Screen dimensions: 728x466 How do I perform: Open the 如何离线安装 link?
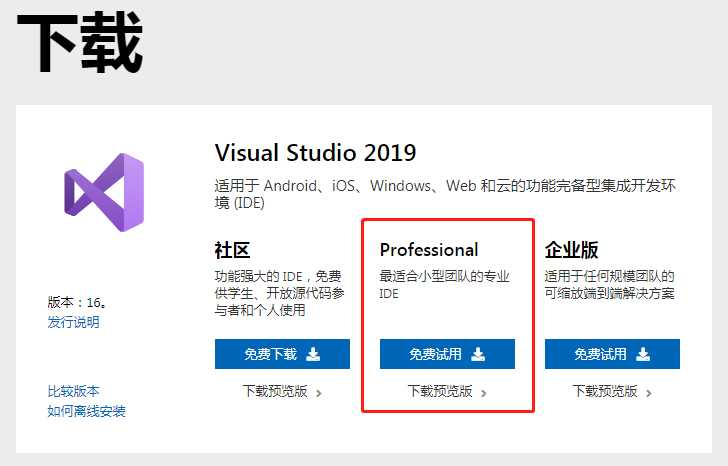pyautogui.click(x=86, y=411)
